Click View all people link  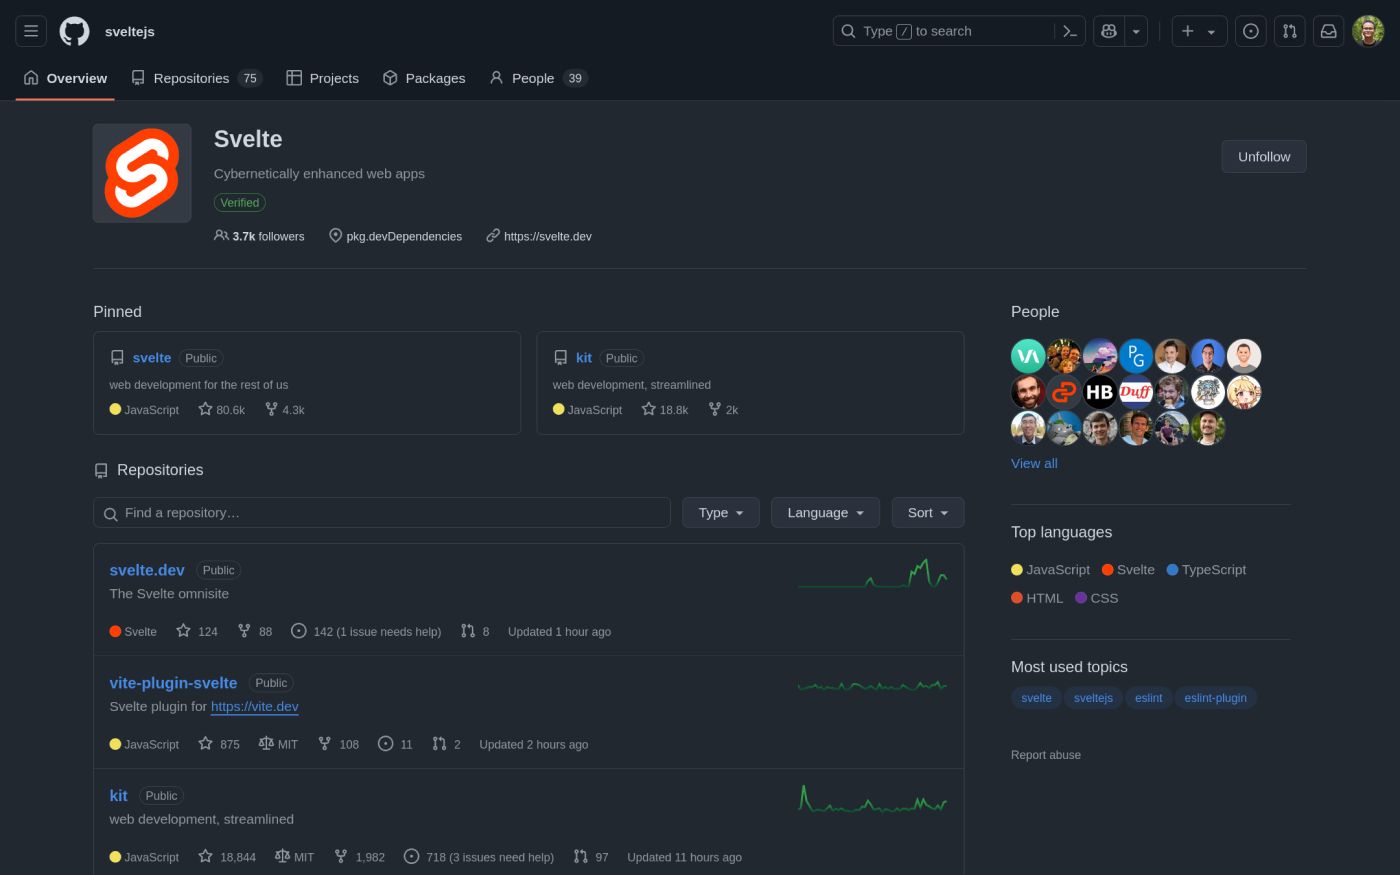1034,463
